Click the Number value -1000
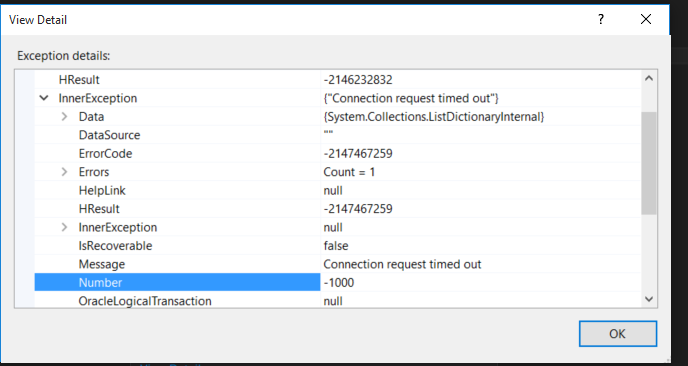 tap(339, 283)
